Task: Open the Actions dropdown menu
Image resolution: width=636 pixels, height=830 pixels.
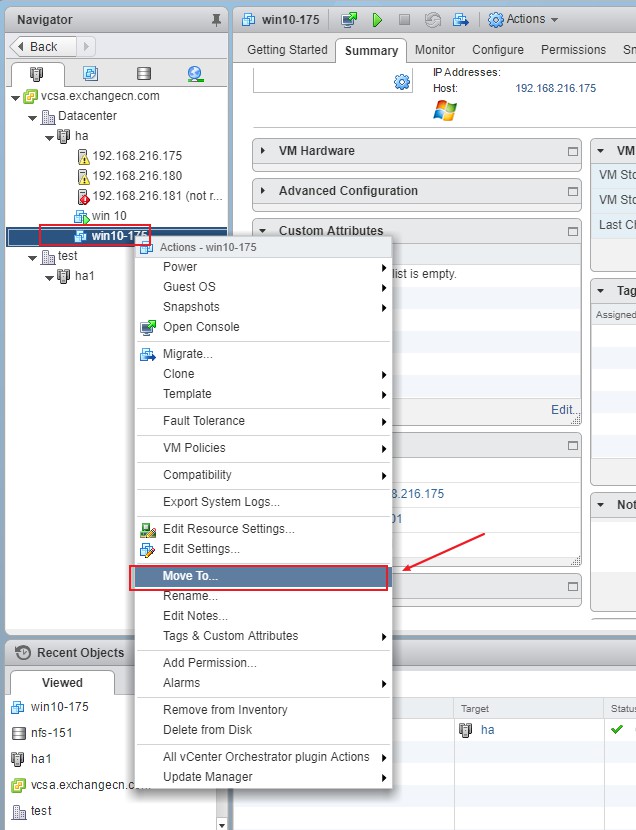Action: click(523, 20)
